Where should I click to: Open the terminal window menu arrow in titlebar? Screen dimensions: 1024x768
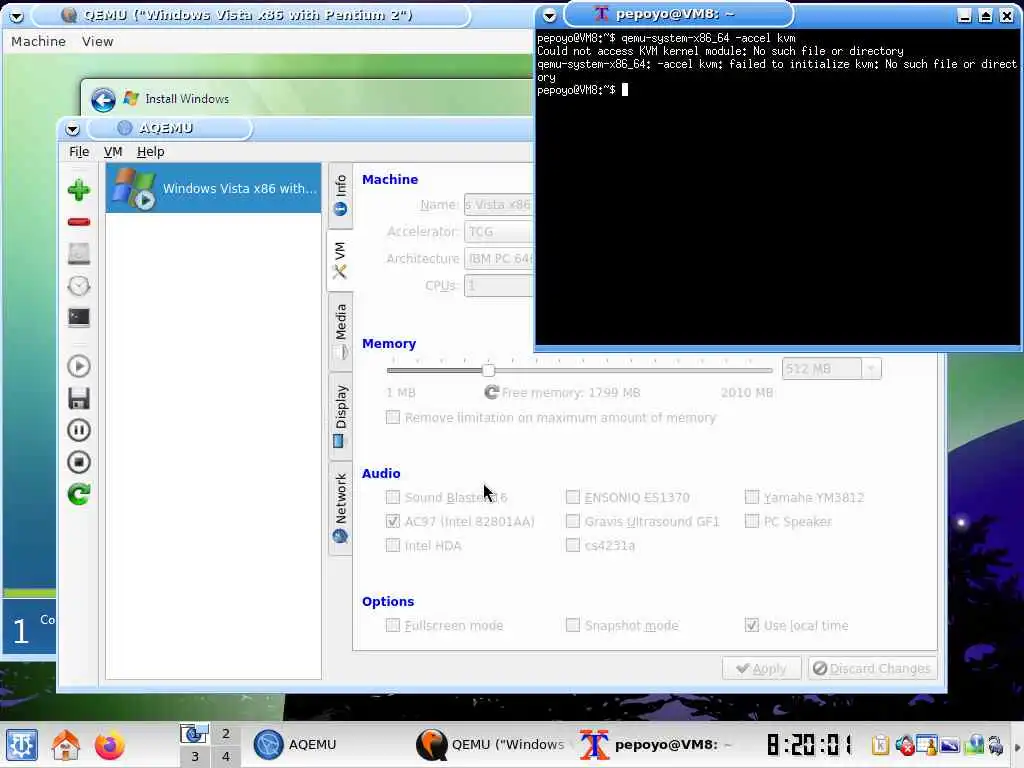click(x=549, y=16)
